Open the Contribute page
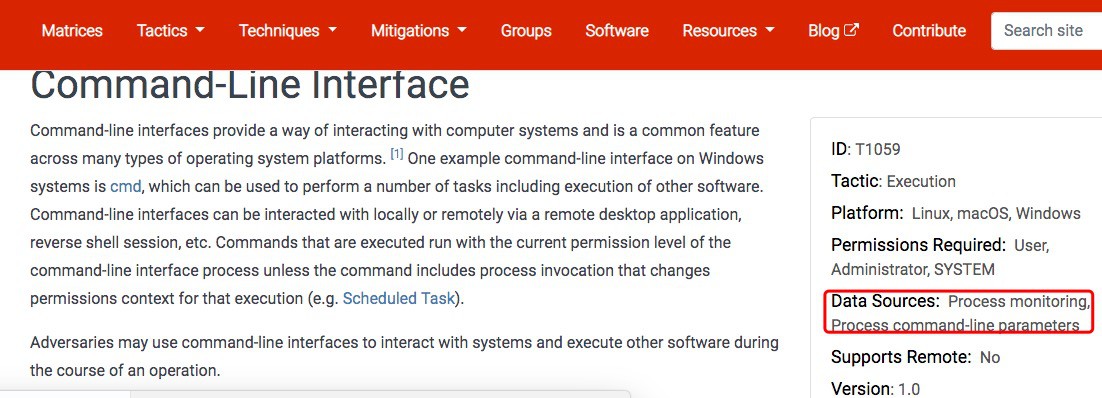Screen dimensions: 1102x398 point(928,31)
